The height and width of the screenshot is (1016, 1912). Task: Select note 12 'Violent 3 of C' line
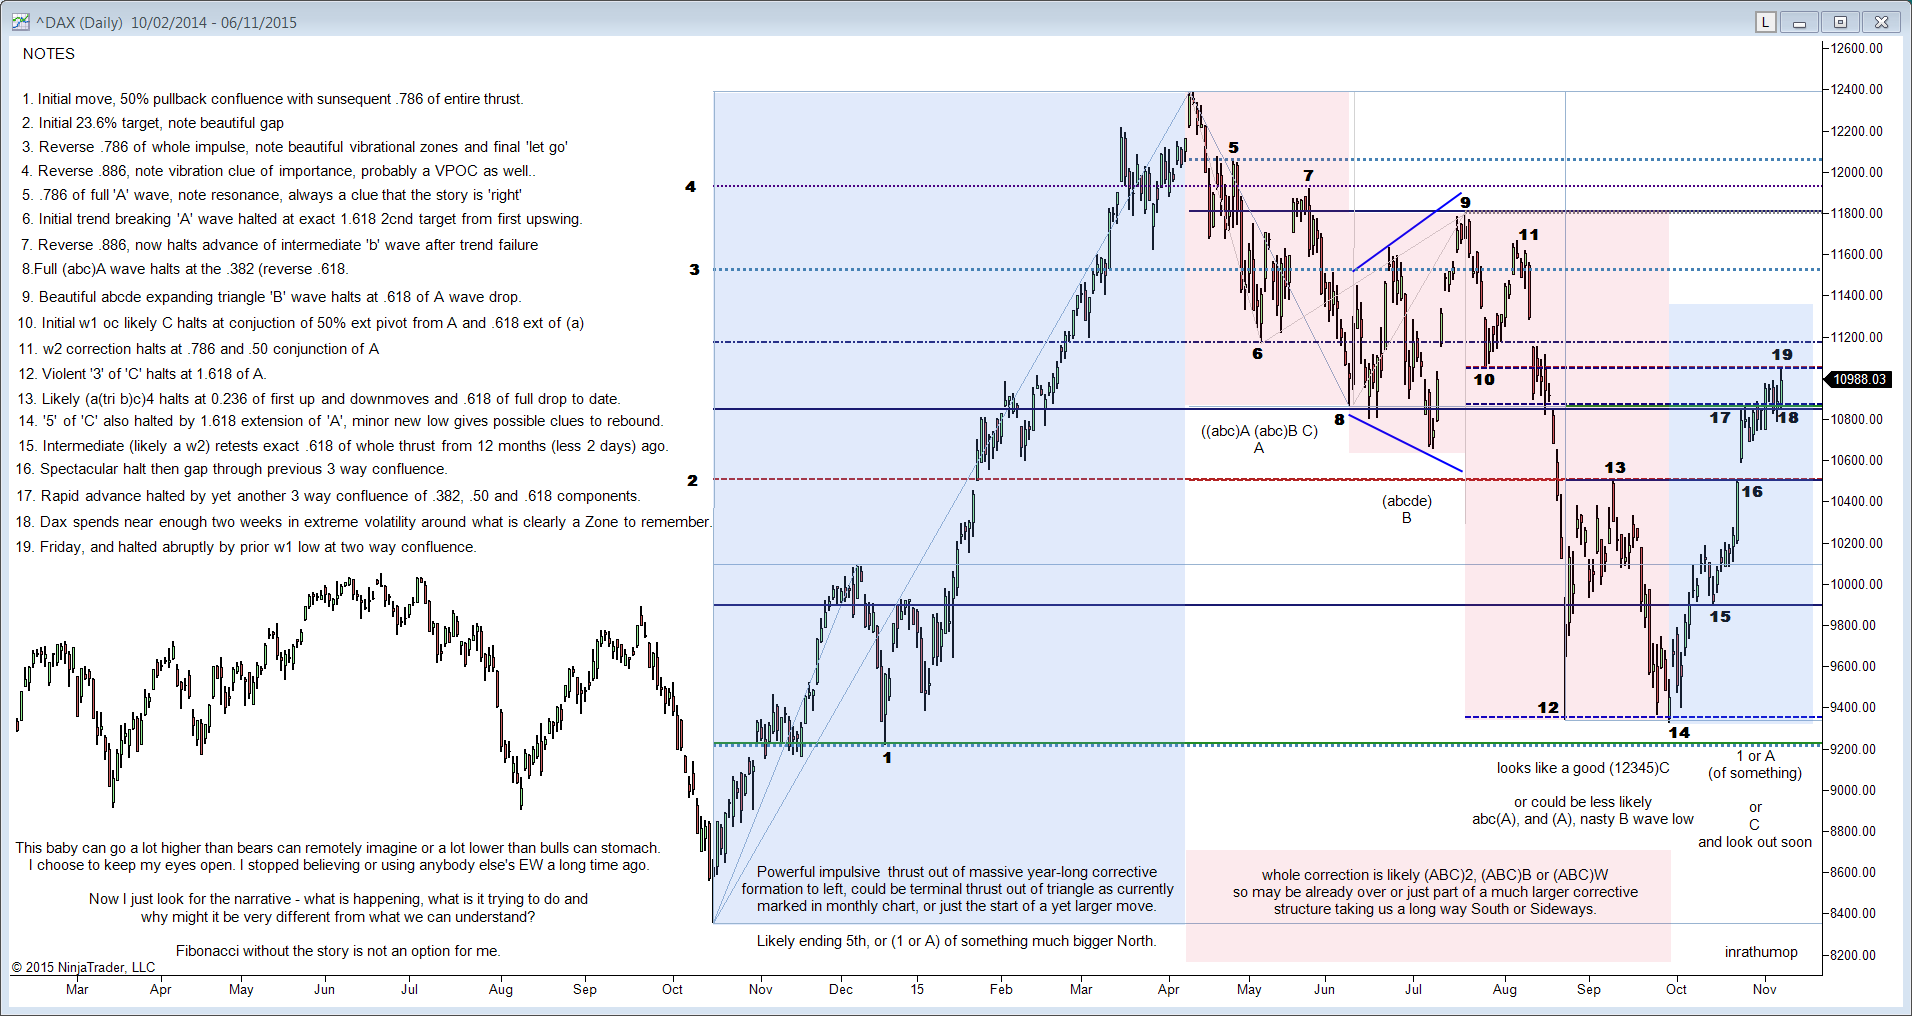point(142,374)
